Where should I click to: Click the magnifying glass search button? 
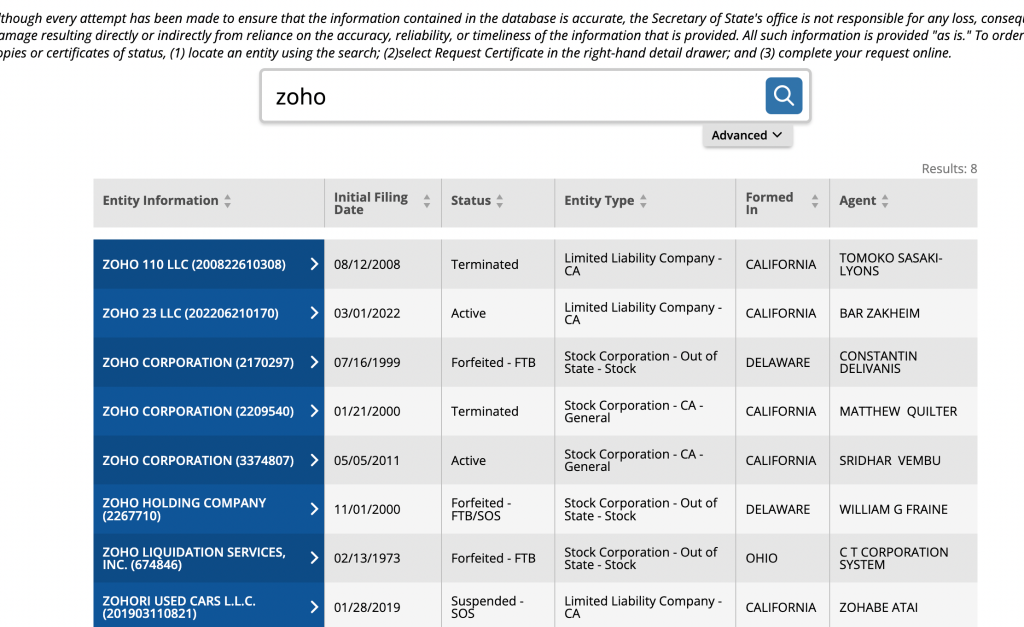tap(784, 96)
